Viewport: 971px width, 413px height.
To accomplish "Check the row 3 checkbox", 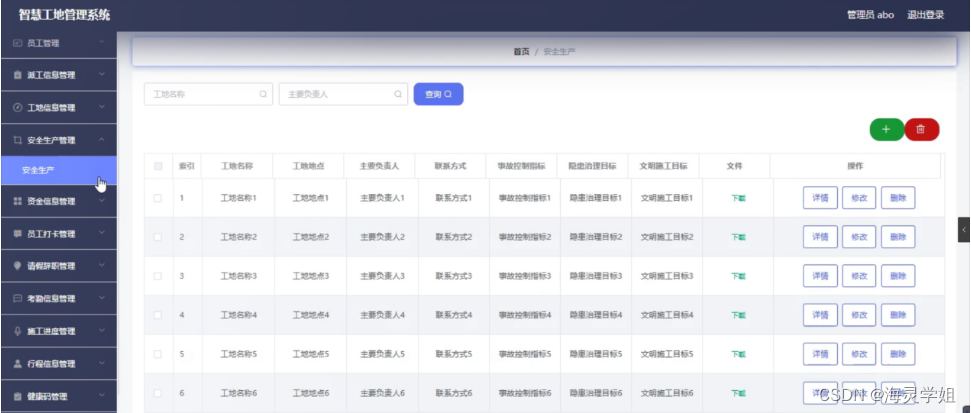I will (158, 276).
